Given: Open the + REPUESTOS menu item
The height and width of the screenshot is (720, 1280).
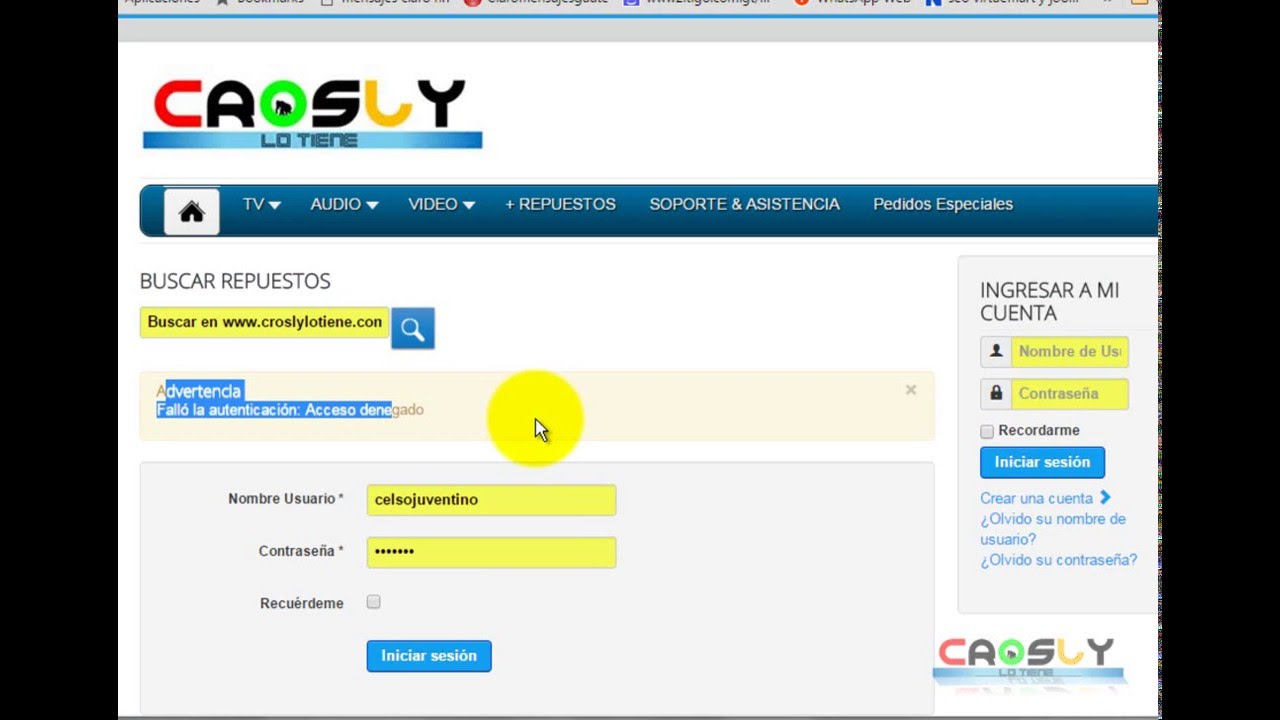Looking at the screenshot, I should click(x=560, y=204).
